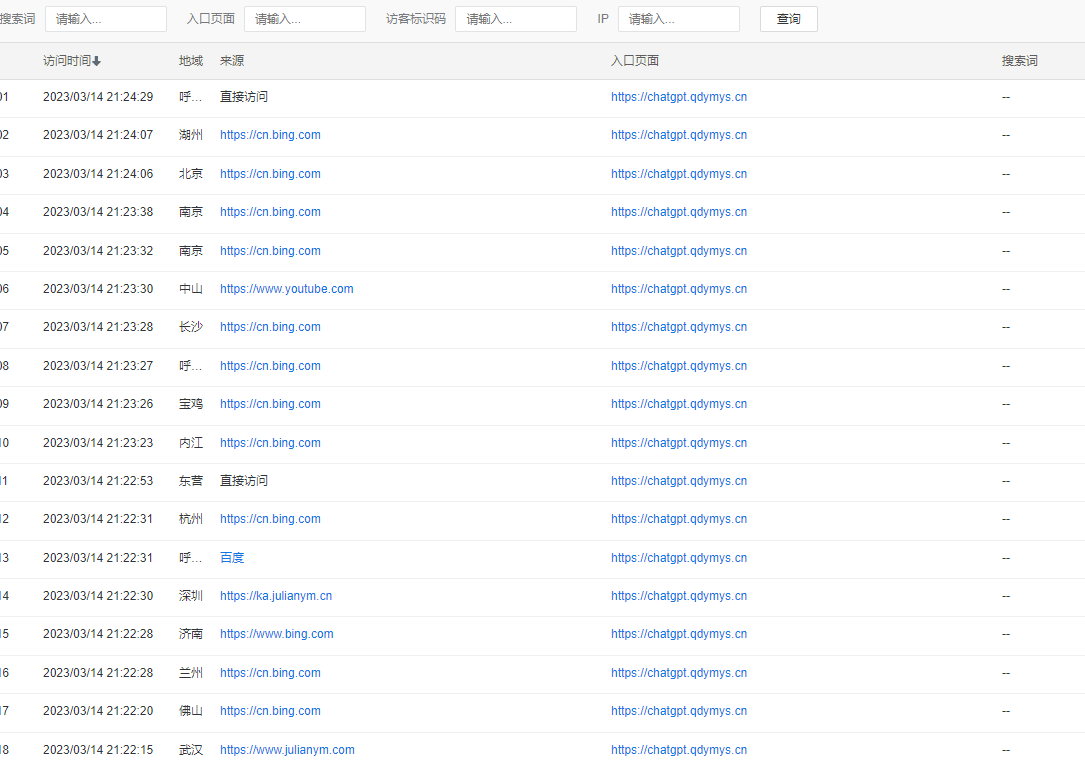Focus the 入口页面 input field
This screenshot has height=764, width=1085.
304,19
